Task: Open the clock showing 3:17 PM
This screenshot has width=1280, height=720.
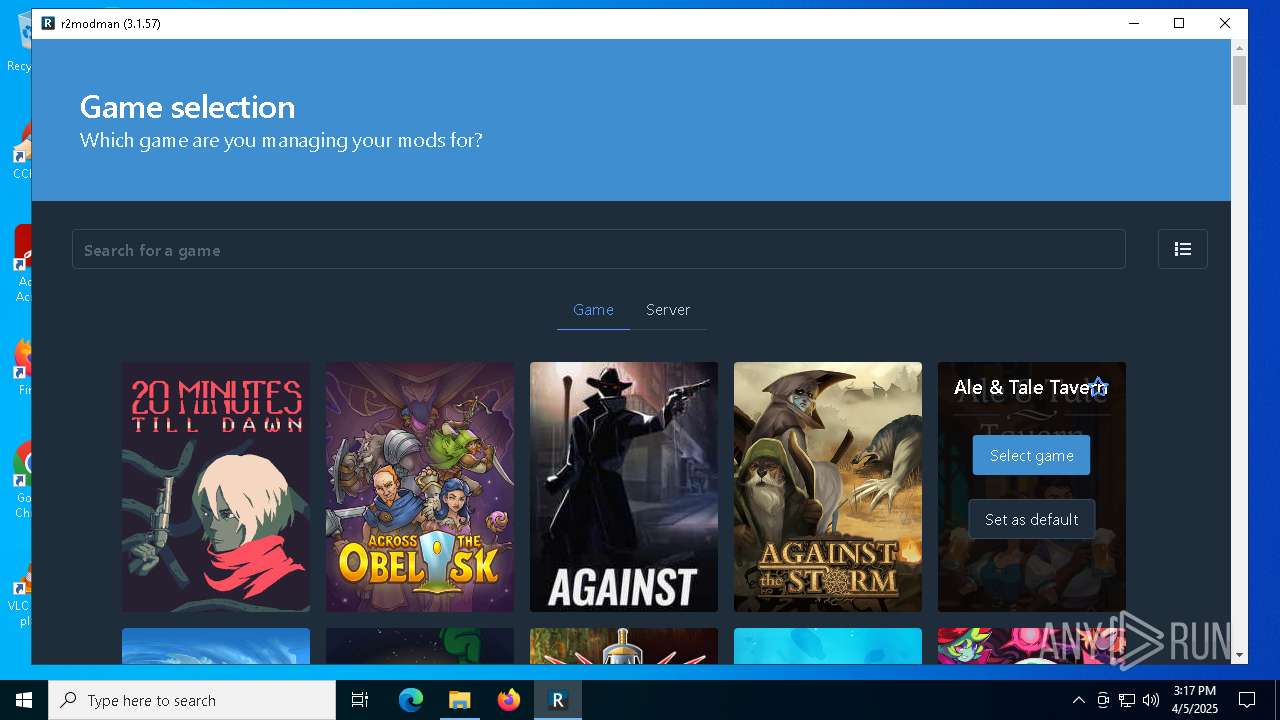Action: click(1195, 700)
